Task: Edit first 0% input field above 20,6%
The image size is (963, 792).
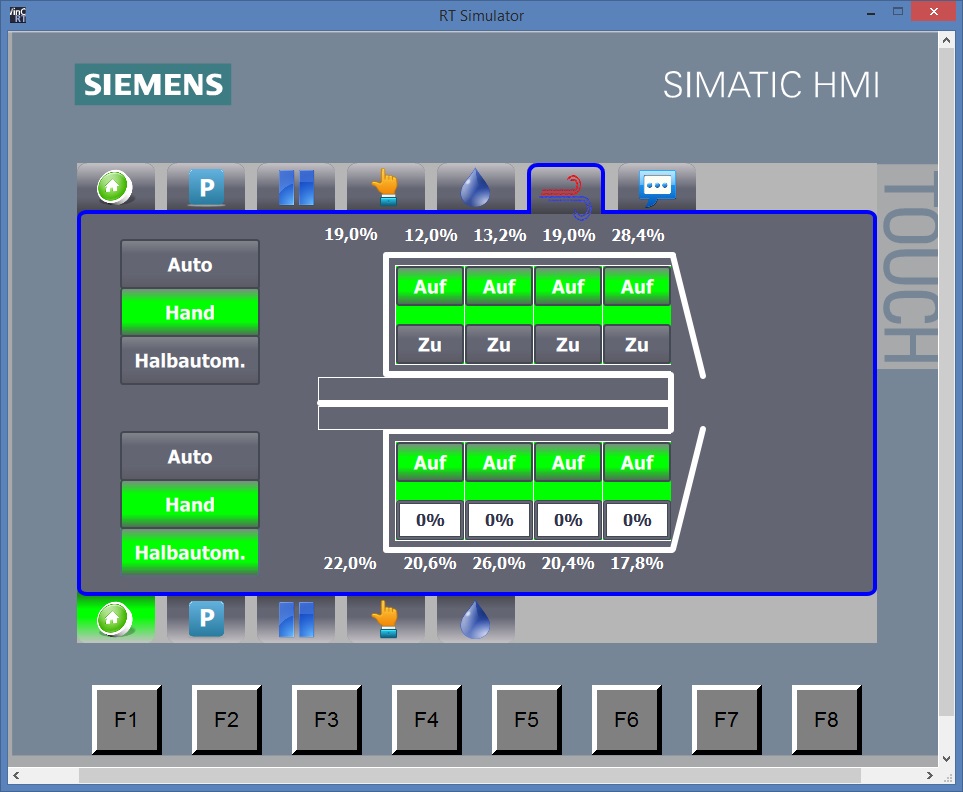Action: [430, 520]
